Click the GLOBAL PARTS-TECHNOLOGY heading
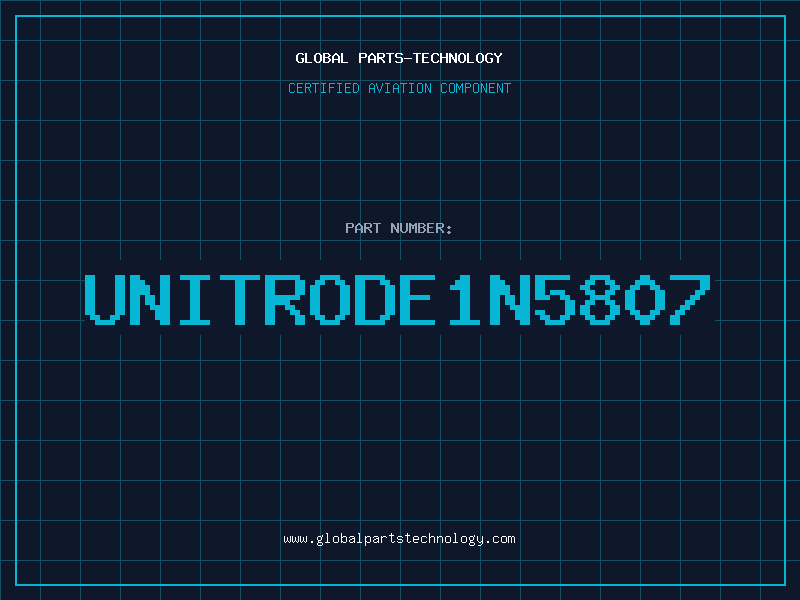Screen dimensions: 800x600 tap(399, 58)
